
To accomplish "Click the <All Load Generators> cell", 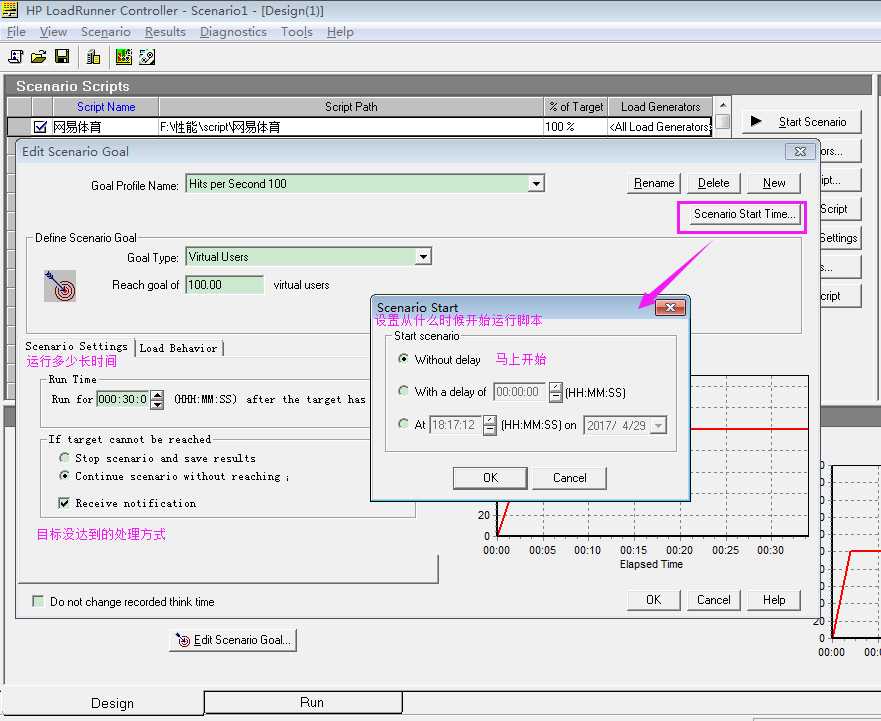I will (x=660, y=127).
